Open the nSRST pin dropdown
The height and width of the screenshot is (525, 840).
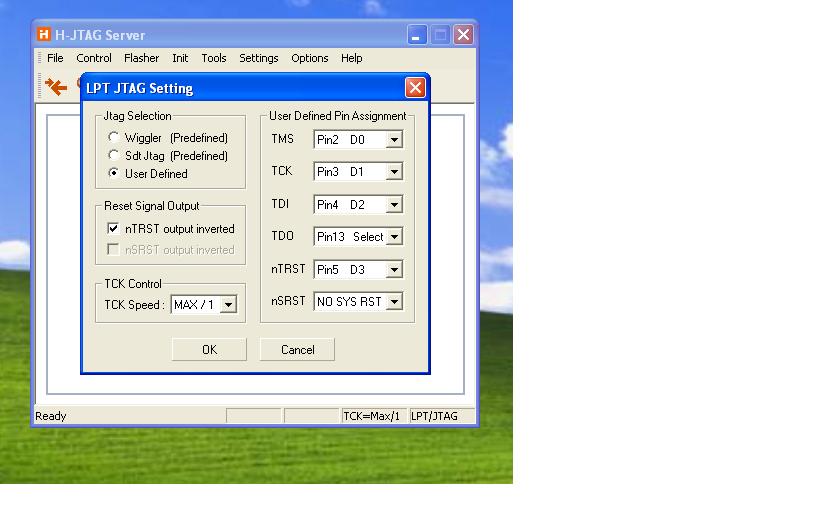394,302
